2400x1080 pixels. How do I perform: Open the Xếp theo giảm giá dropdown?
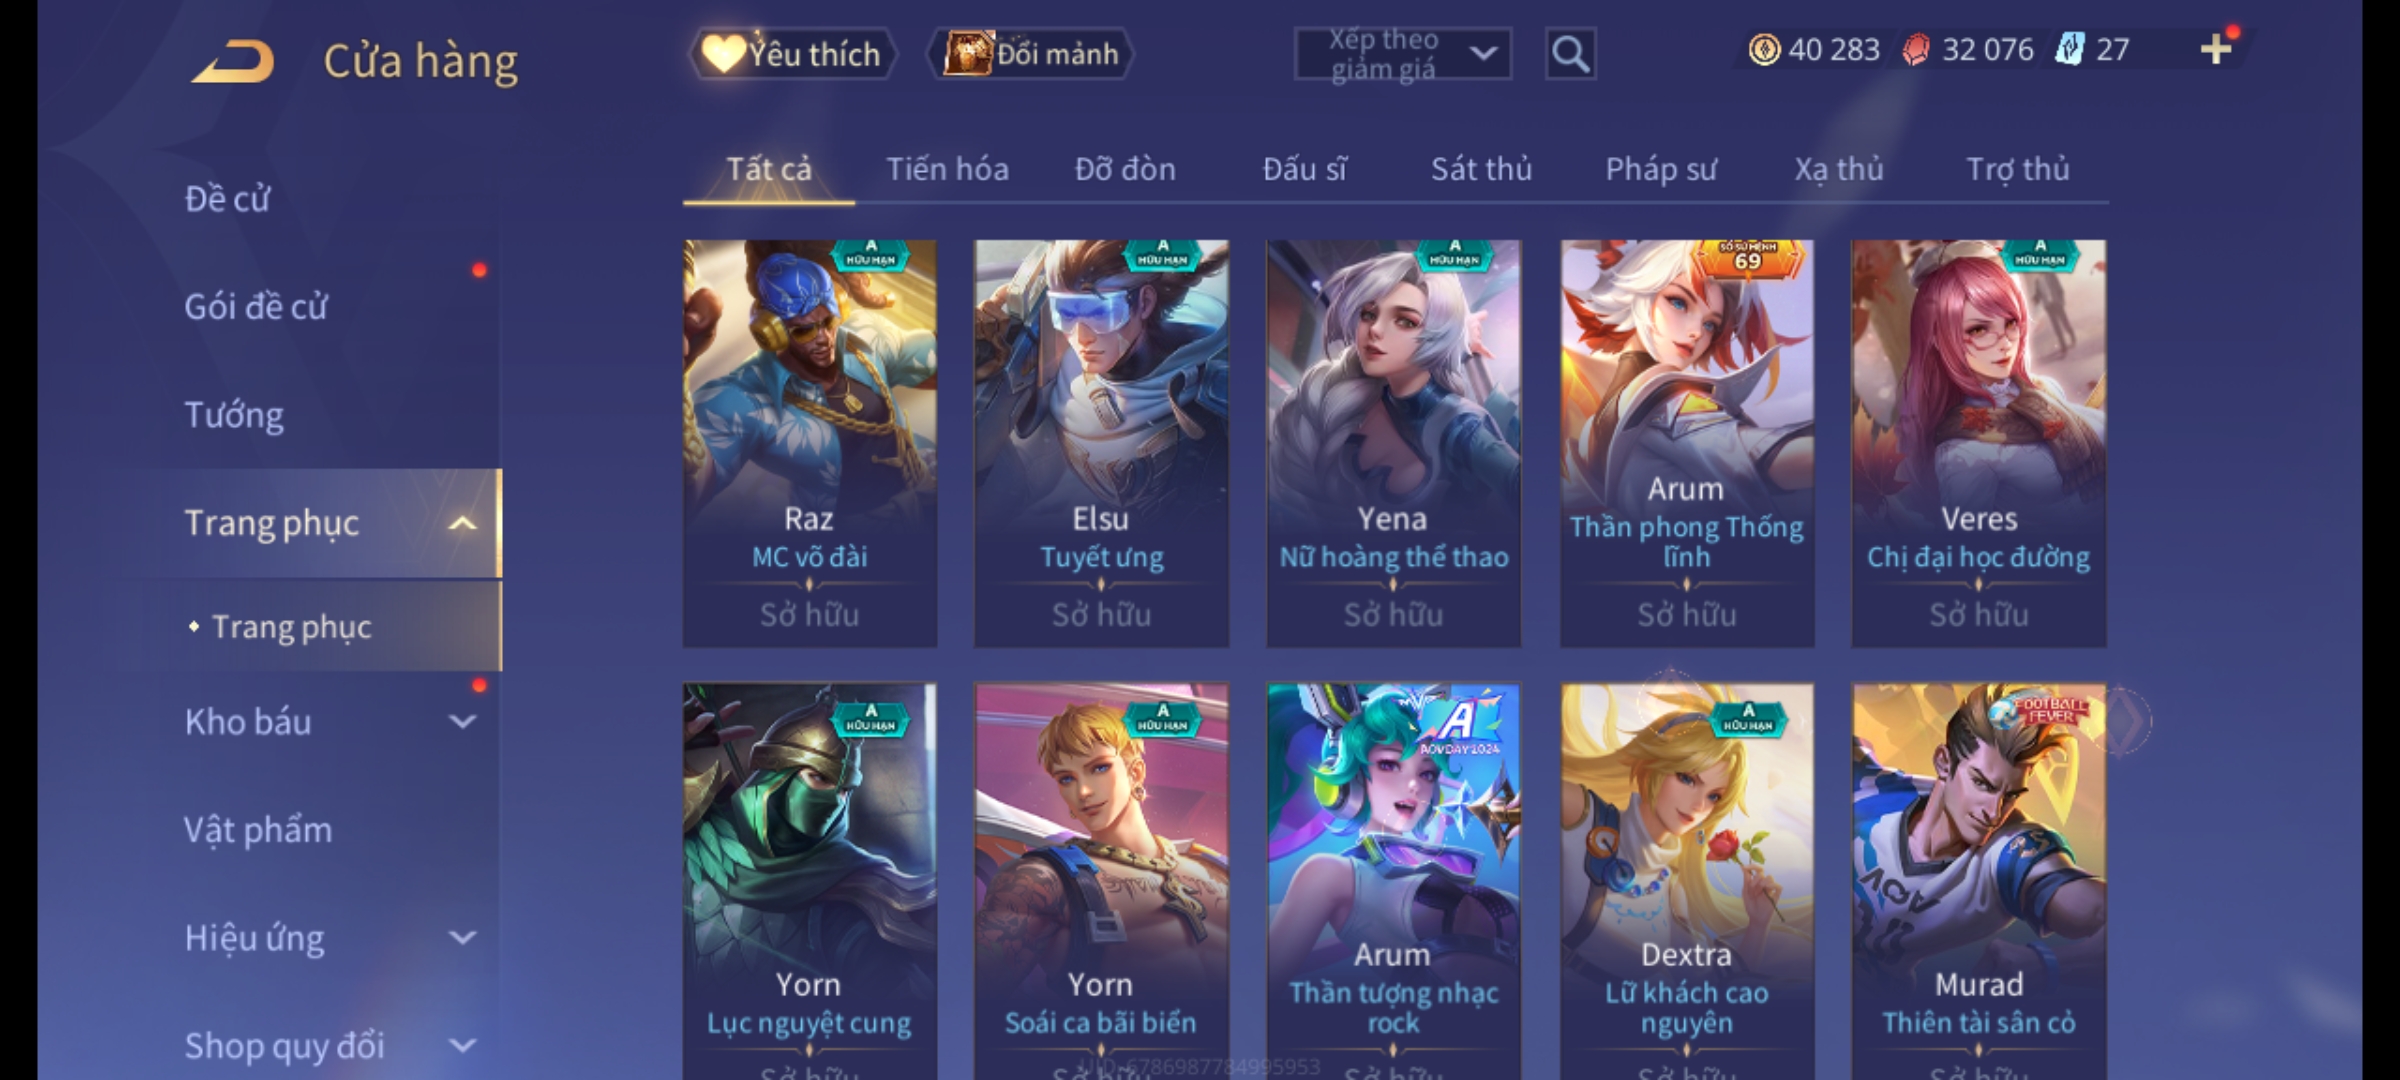click(1402, 54)
